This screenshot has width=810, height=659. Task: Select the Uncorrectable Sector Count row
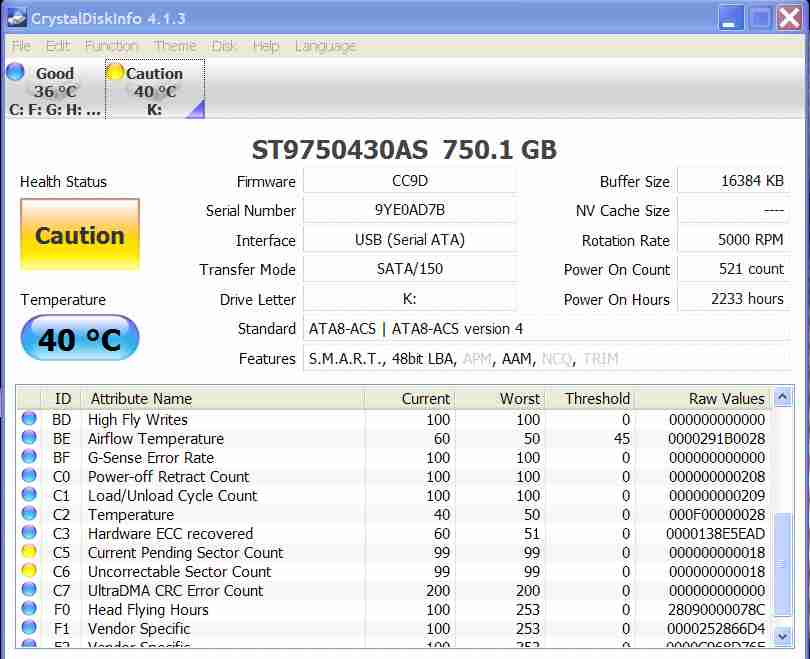point(394,571)
